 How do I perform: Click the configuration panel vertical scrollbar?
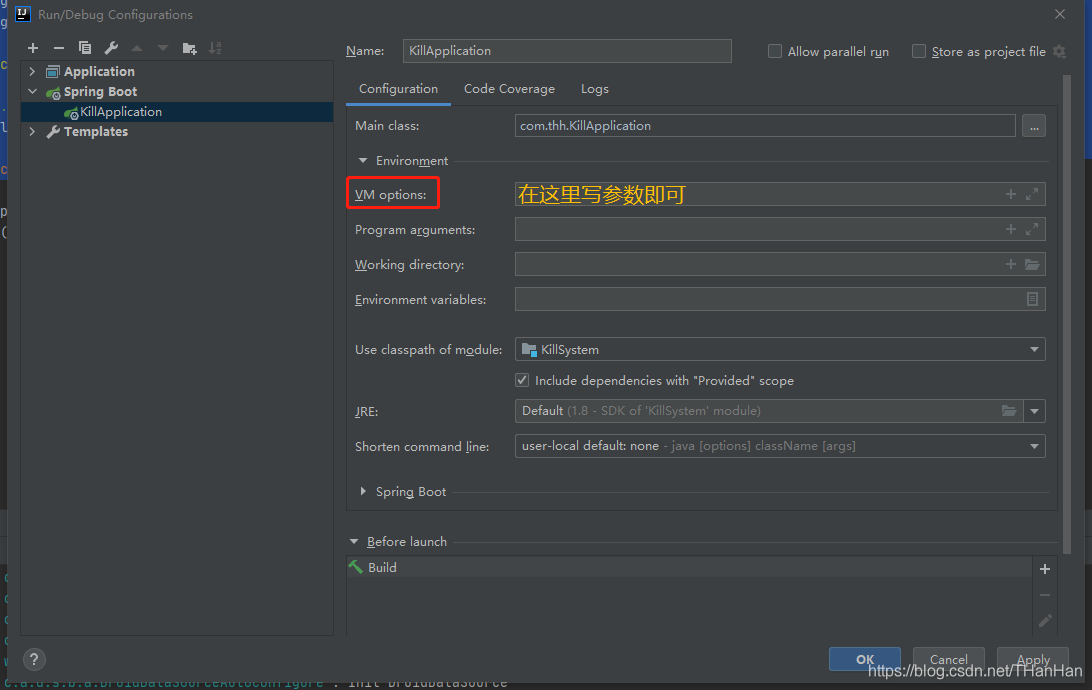[1067, 313]
